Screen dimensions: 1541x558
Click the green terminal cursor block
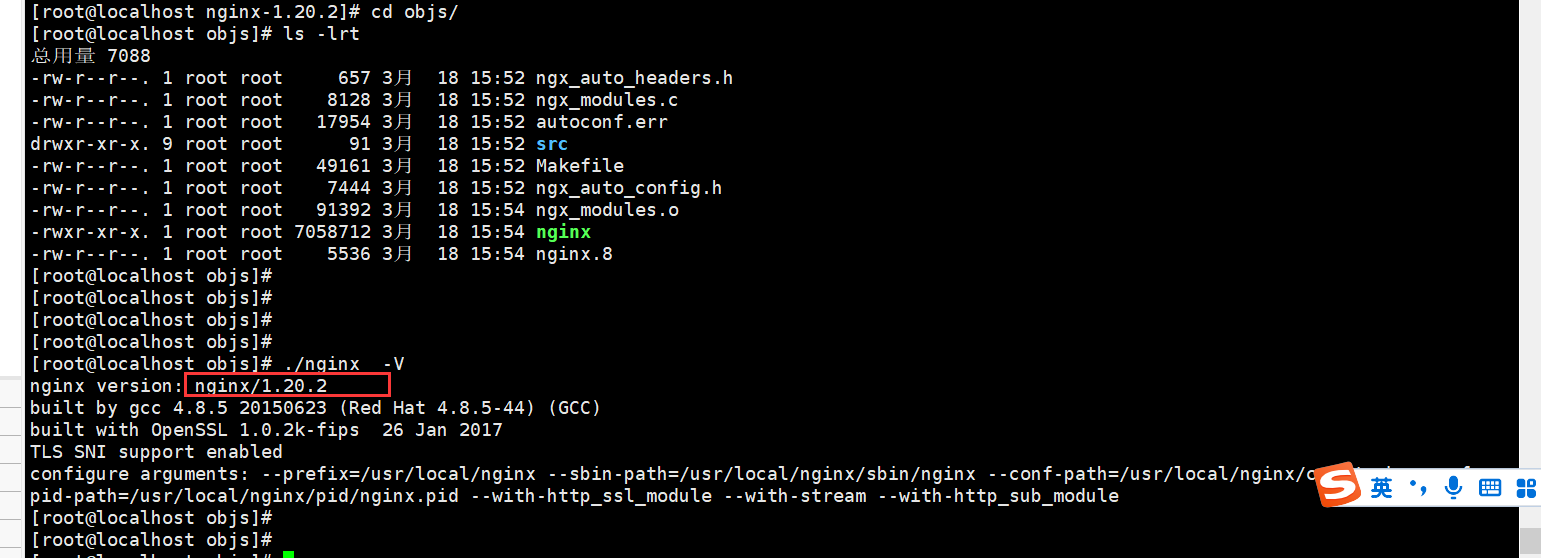point(288,554)
